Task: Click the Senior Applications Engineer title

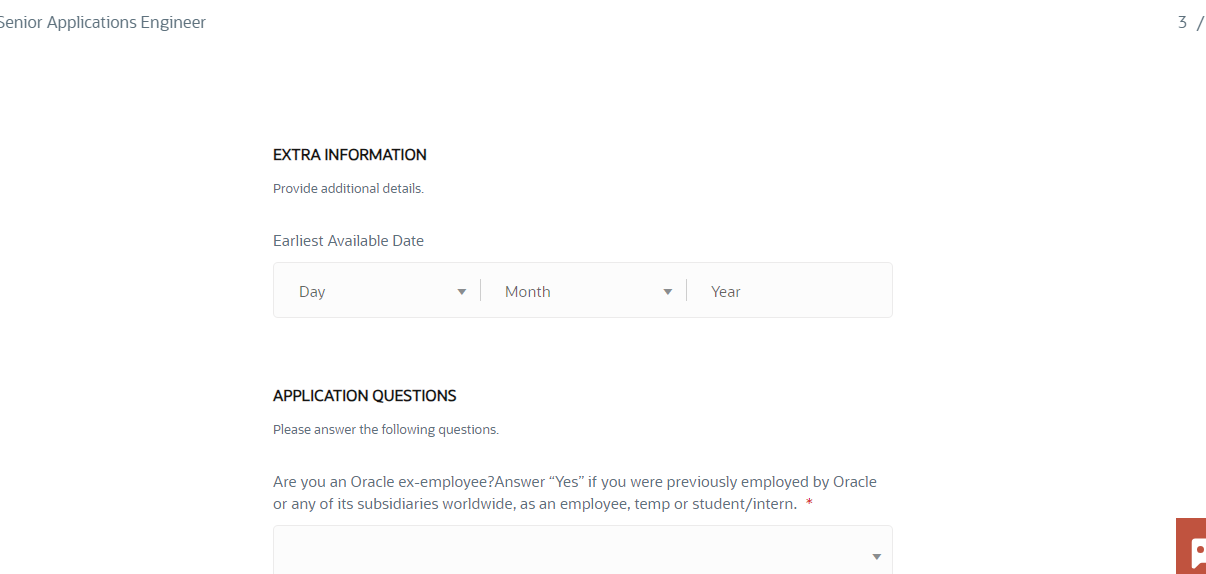Action: click(x=103, y=22)
